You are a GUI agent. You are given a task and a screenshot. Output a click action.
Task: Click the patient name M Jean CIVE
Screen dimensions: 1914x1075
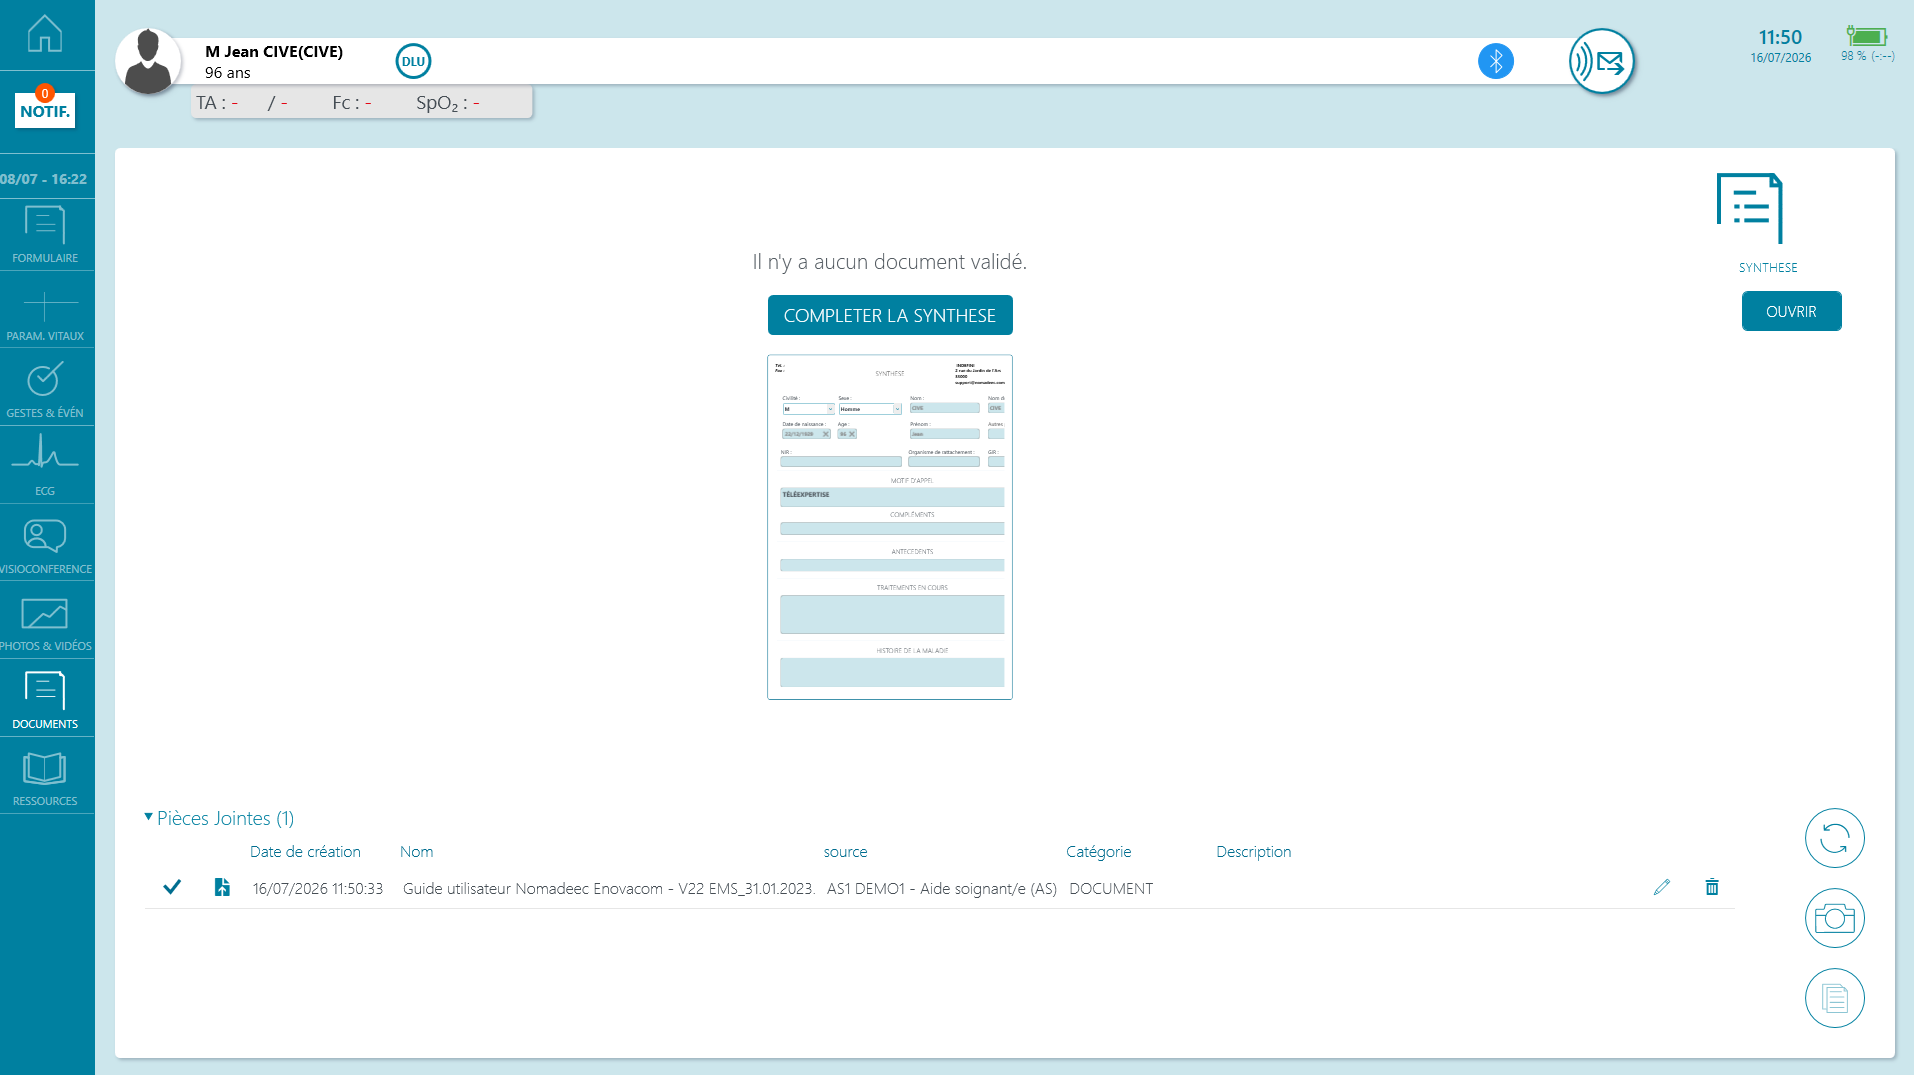[274, 51]
